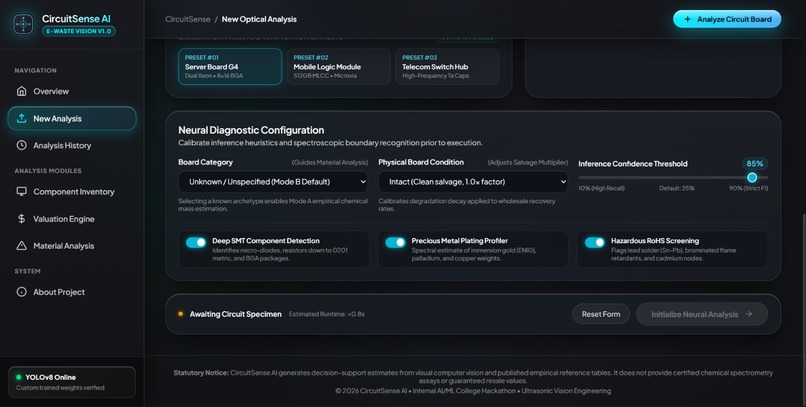The image size is (806, 407).
Task: Go to New Analysis section
Action: click(72, 118)
